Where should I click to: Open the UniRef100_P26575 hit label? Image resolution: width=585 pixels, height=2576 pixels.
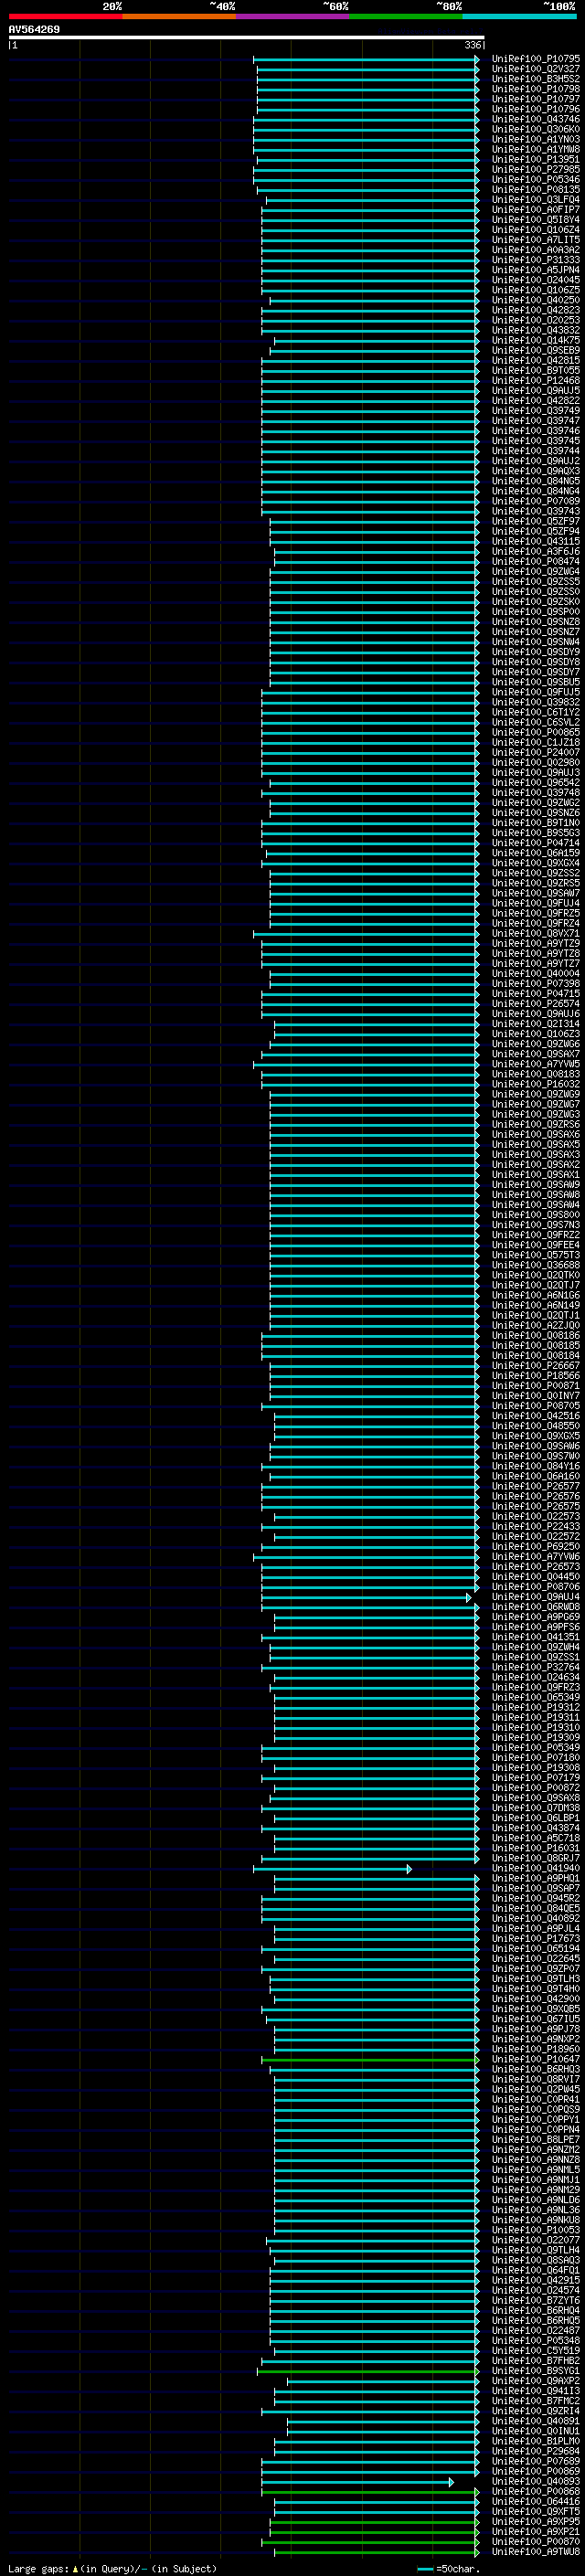click(x=535, y=1506)
